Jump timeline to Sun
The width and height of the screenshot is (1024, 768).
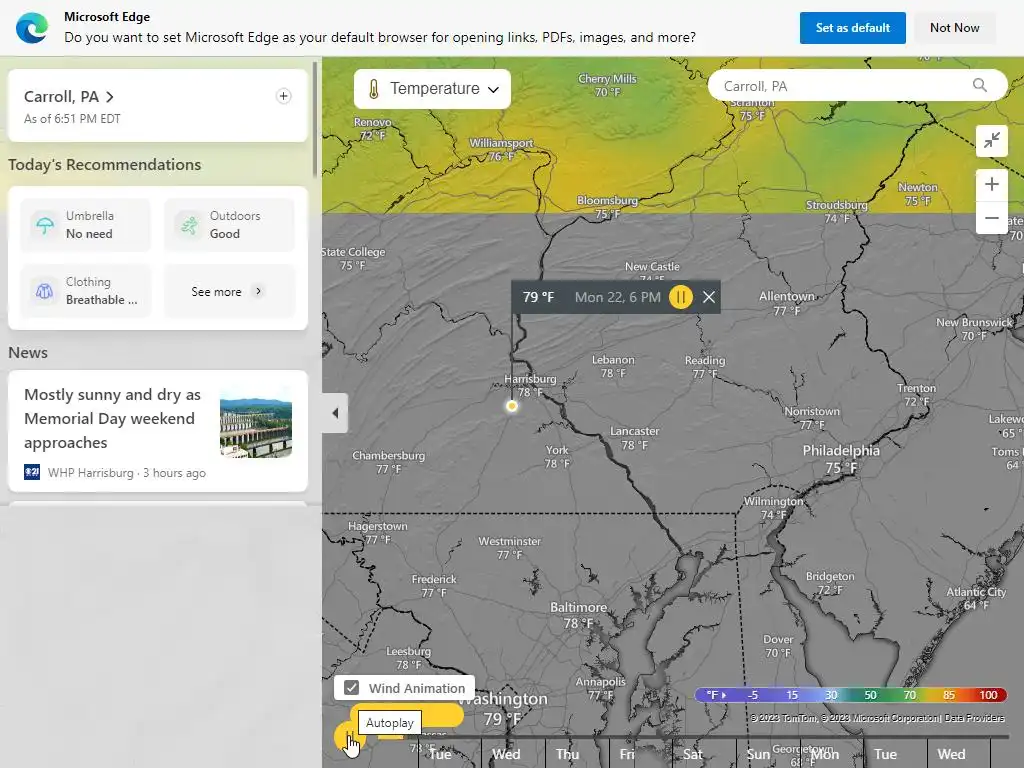point(758,754)
